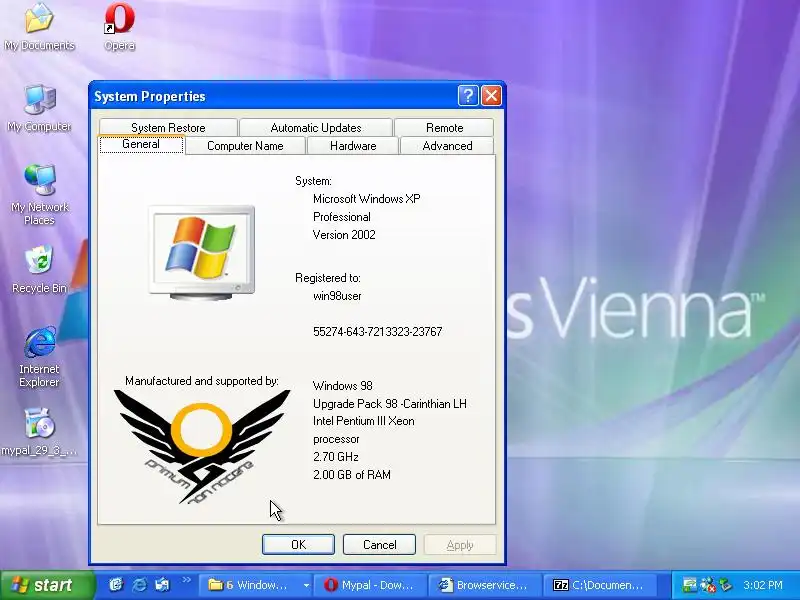800x600 pixels.
Task: Expand the Quick Launch overflow chevron
Action: (x=186, y=580)
